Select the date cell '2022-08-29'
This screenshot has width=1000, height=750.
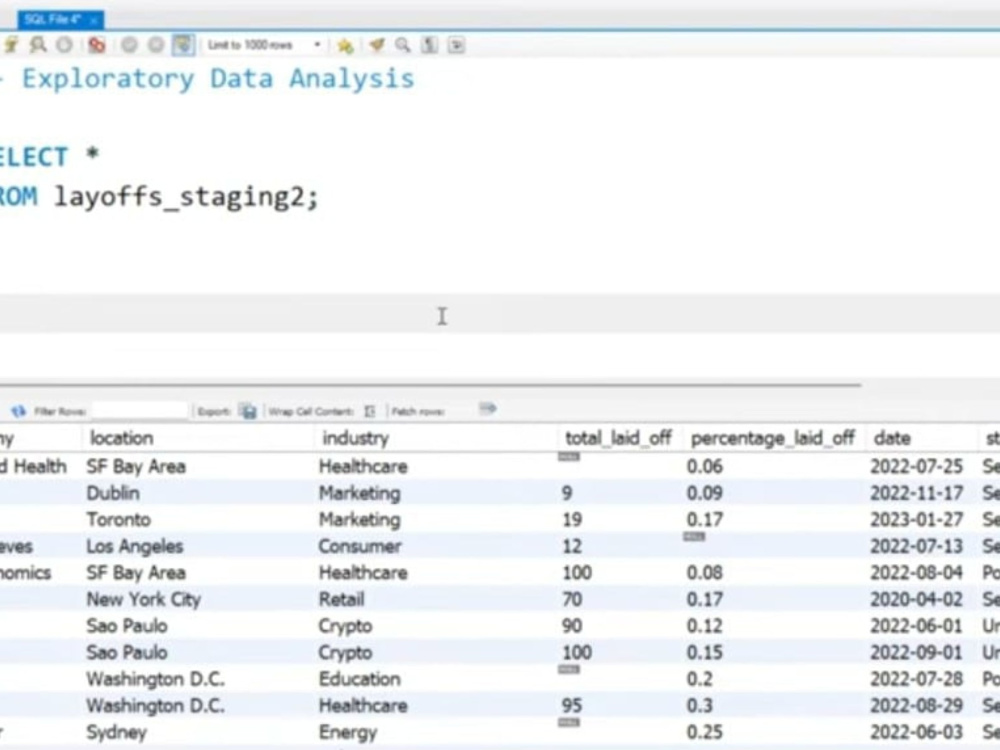click(916, 705)
